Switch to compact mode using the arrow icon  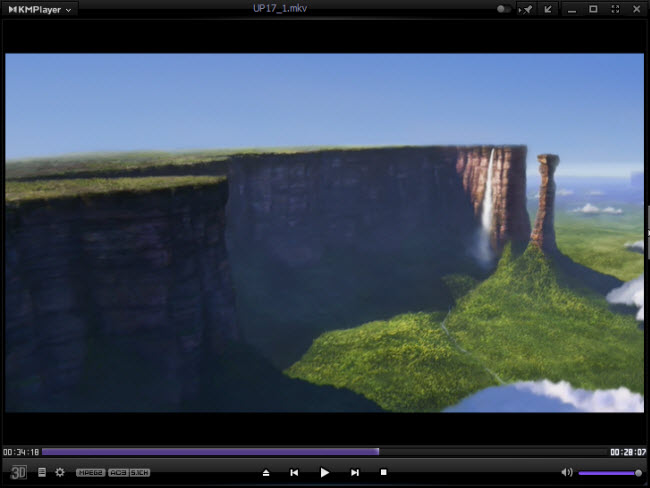[x=548, y=9]
